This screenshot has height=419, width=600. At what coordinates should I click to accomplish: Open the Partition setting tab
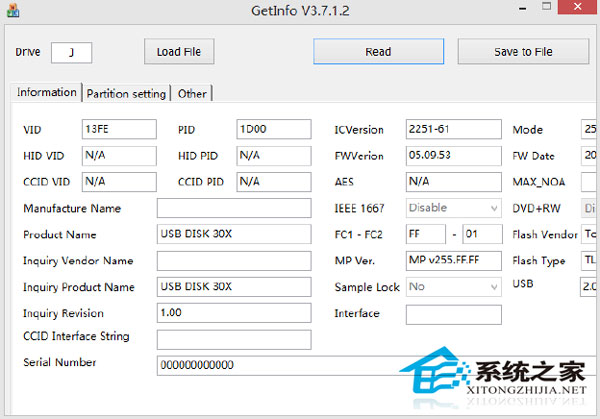click(x=126, y=93)
